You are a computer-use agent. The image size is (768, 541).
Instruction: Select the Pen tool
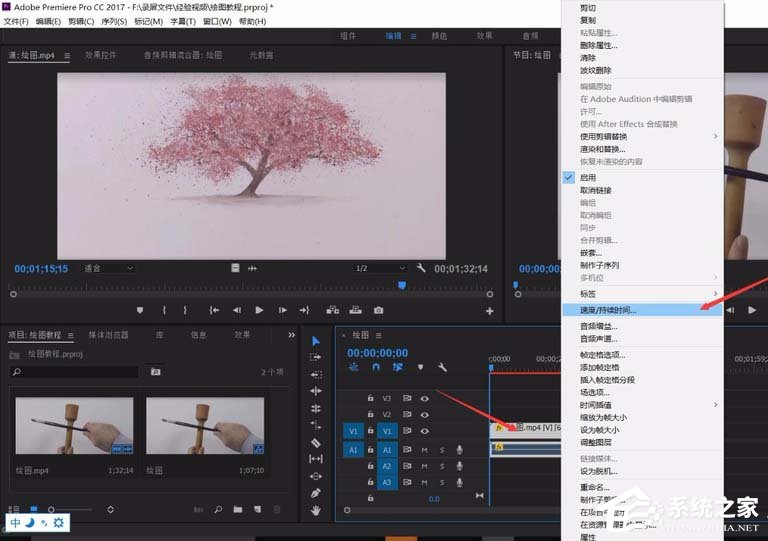coord(316,492)
